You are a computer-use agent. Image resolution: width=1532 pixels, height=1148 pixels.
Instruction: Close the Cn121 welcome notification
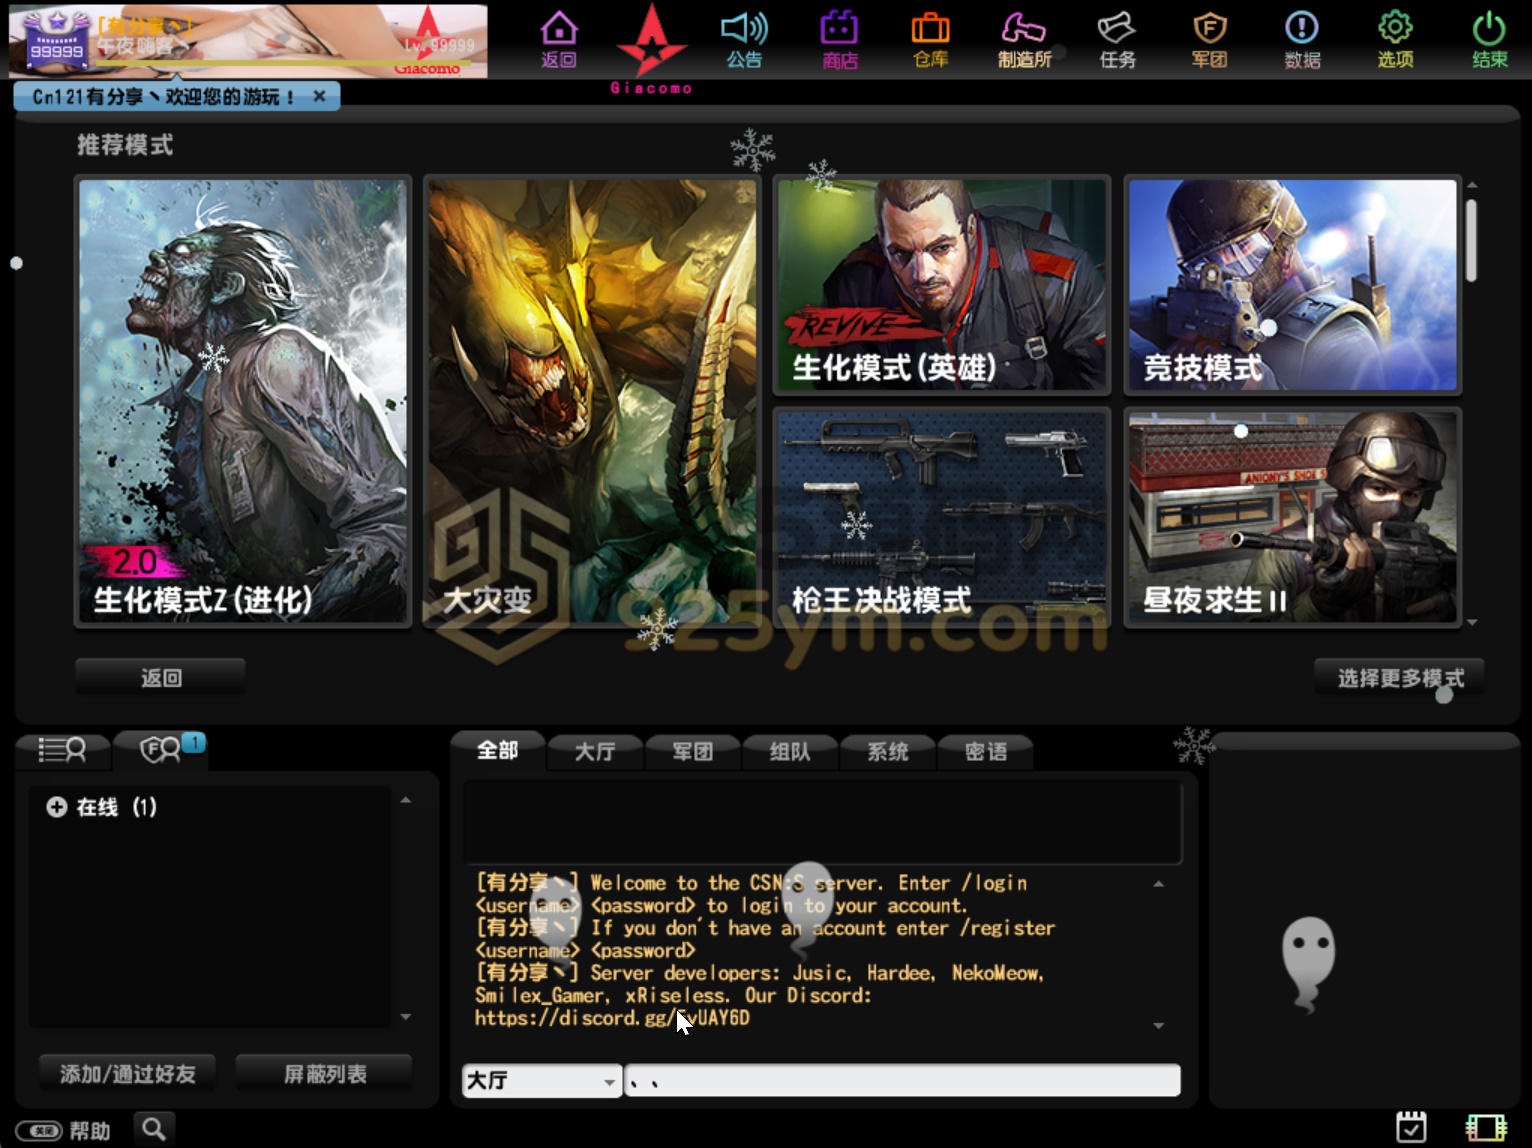(319, 97)
